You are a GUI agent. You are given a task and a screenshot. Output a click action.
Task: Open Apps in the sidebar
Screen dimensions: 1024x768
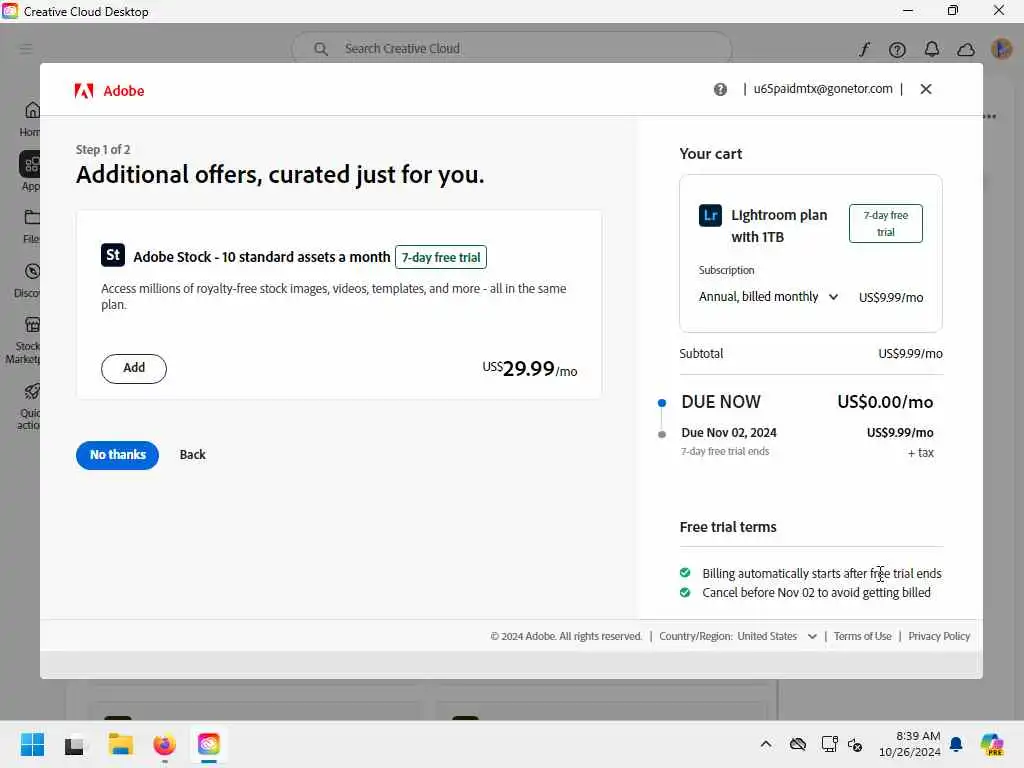(30, 171)
